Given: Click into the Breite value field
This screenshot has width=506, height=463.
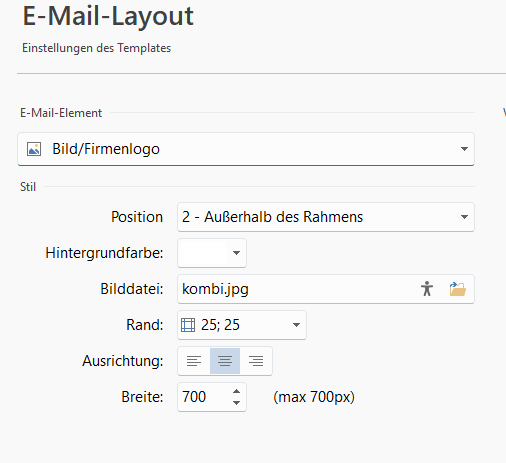Looking at the screenshot, I should pos(204,397).
